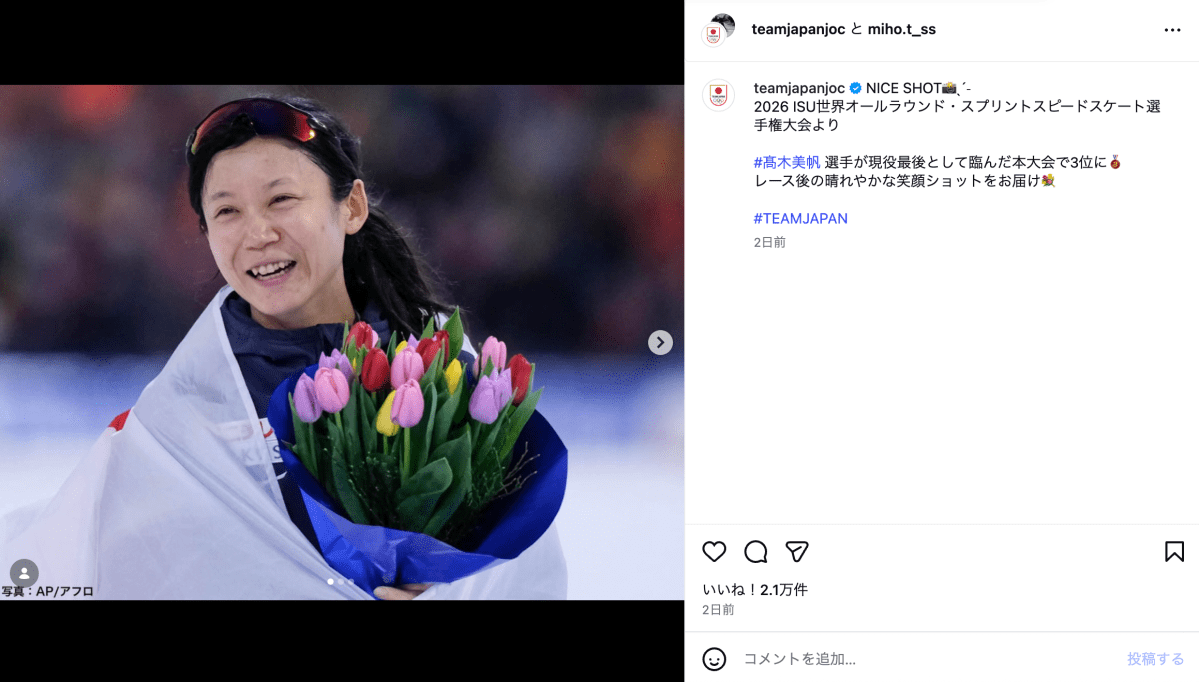The image size is (1199, 682).
Task: Click the teamjapanjoc avatar beside the caption
Action: (718, 96)
